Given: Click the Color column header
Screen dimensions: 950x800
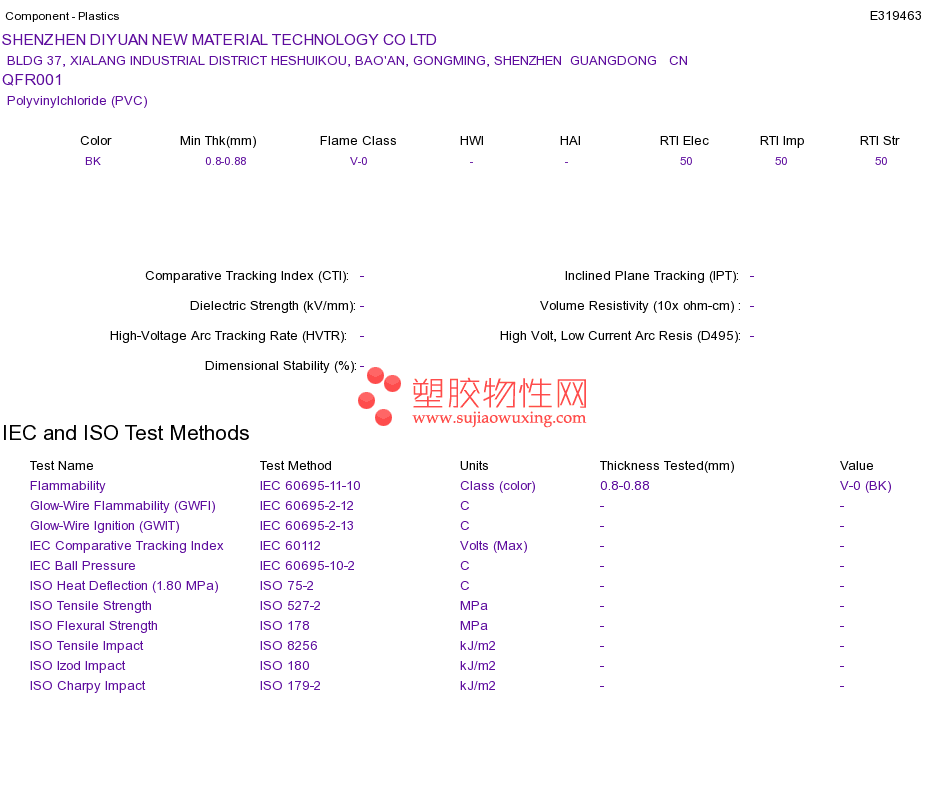Looking at the screenshot, I should [96, 141].
